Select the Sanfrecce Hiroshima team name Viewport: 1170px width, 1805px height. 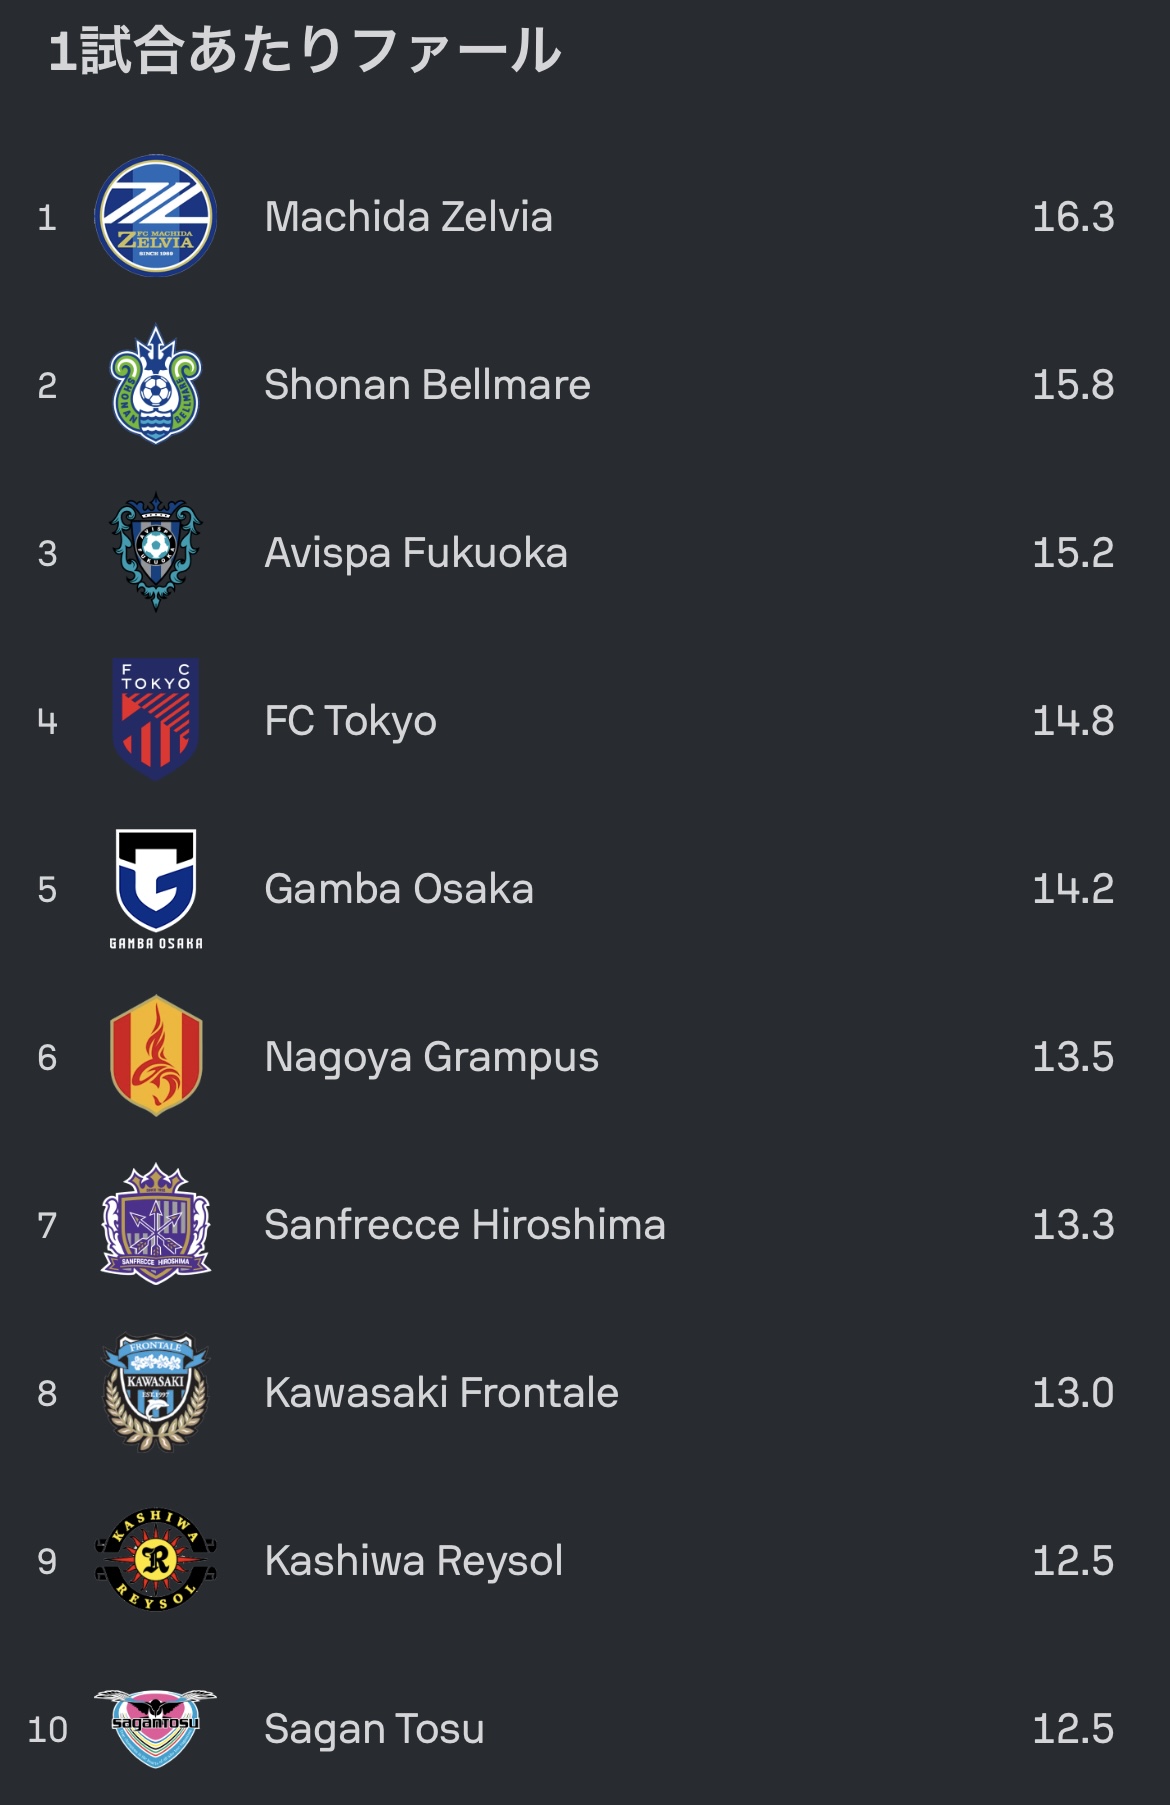pos(465,1225)
